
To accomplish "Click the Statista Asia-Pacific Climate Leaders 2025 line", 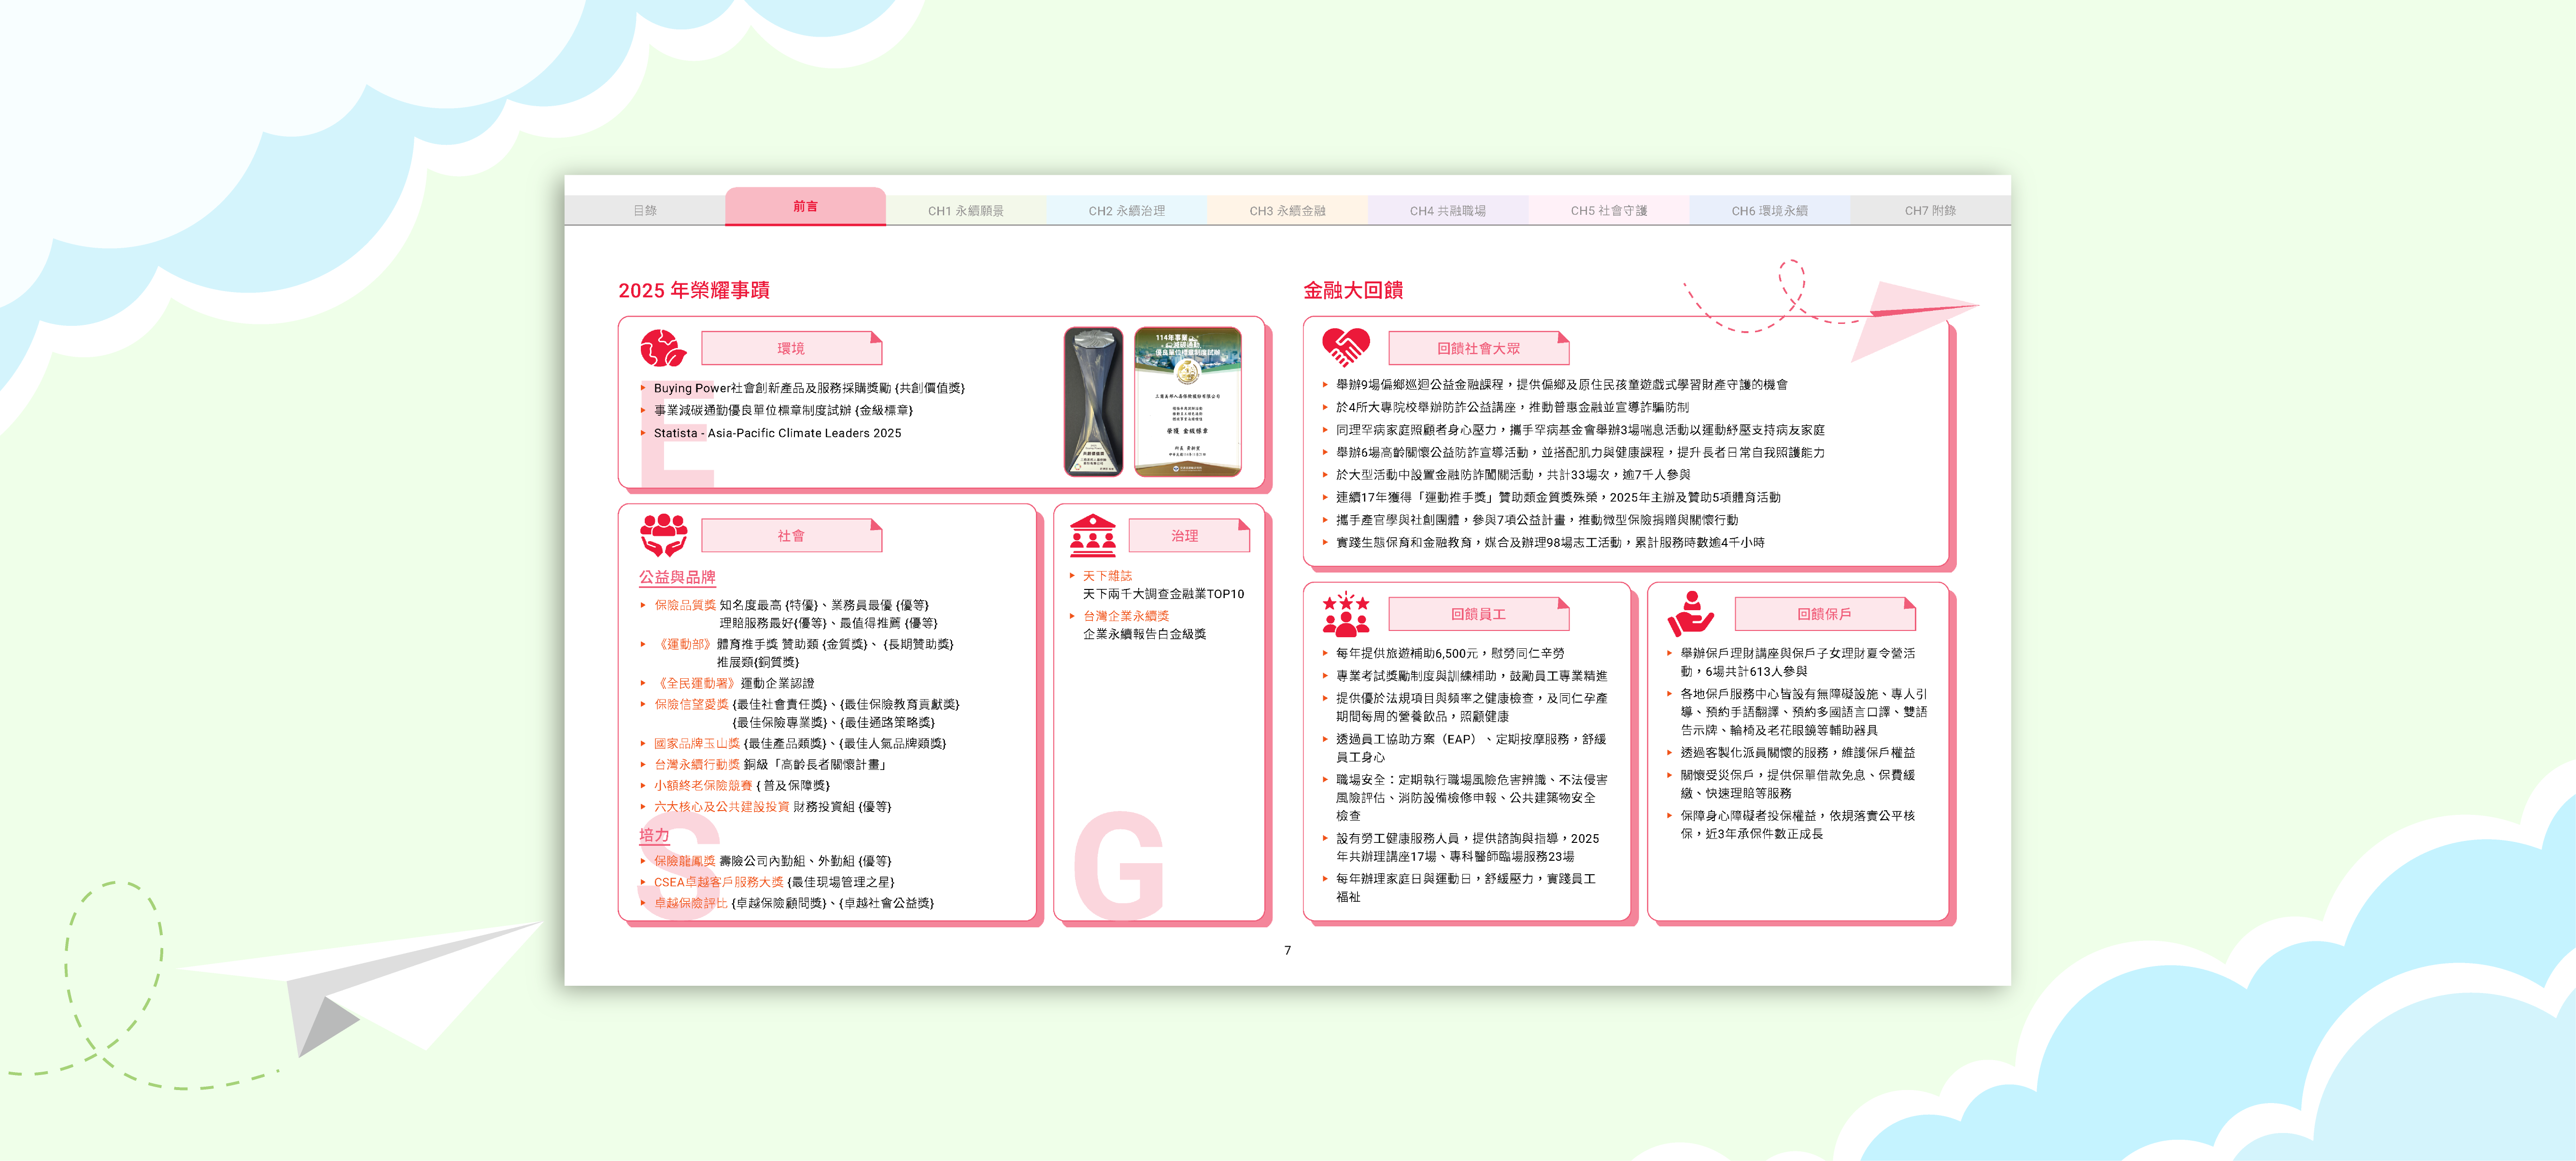I will (x=777, y=433).
